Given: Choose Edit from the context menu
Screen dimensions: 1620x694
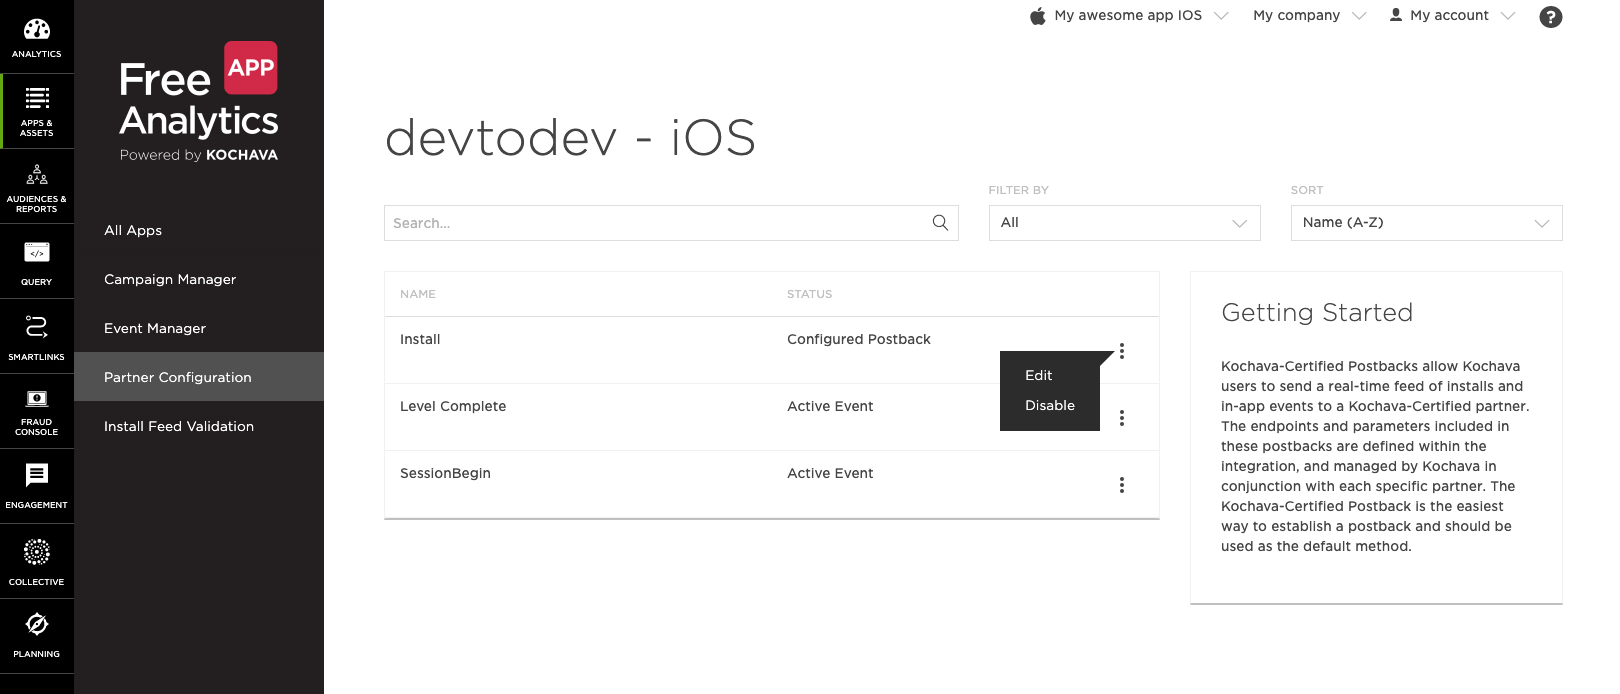Looking at the screenshot, I should (1039, 375).
